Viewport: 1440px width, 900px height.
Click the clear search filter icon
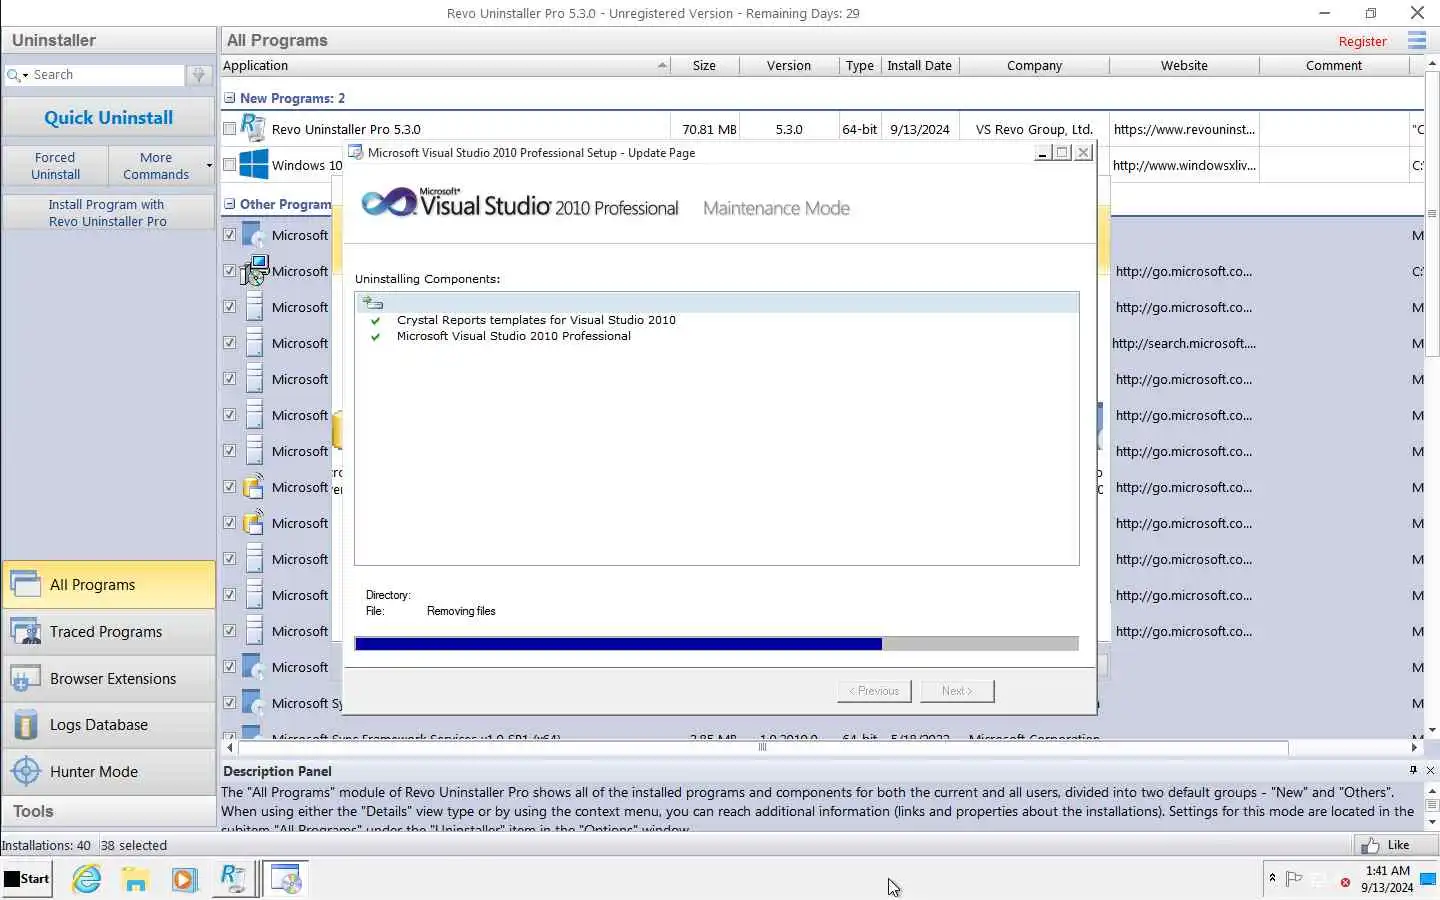199,75
